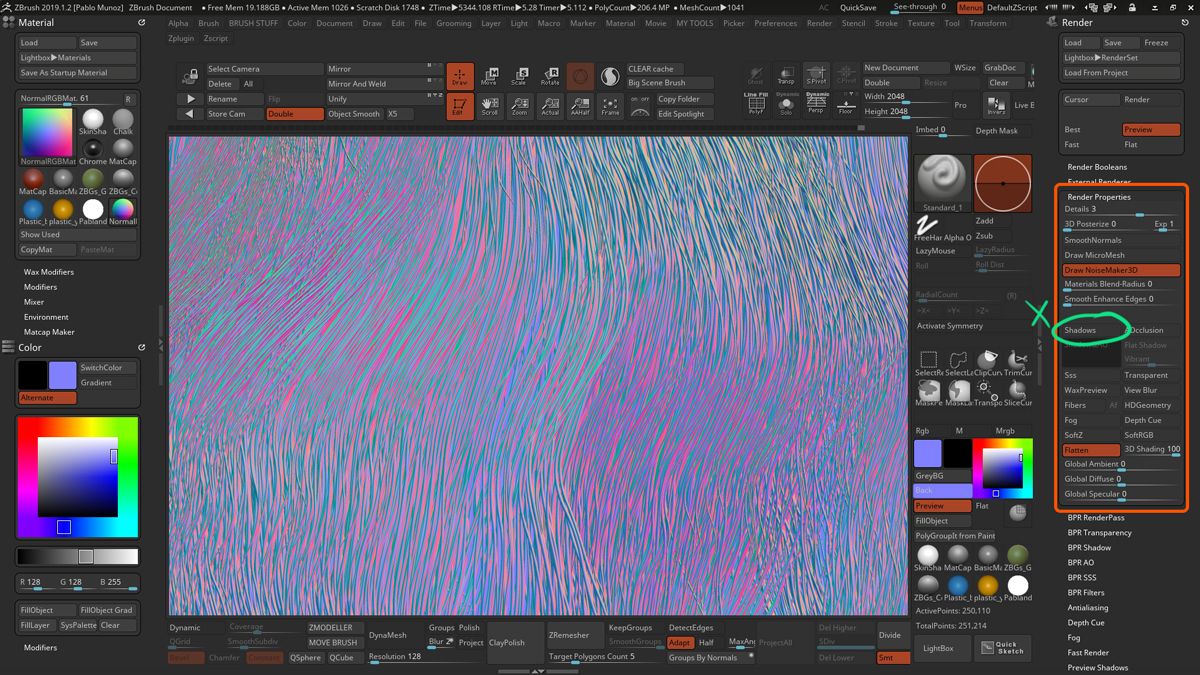Toggle the Floor grid icon
This screenshot has width=1200, height=675.
pos(846,103)
